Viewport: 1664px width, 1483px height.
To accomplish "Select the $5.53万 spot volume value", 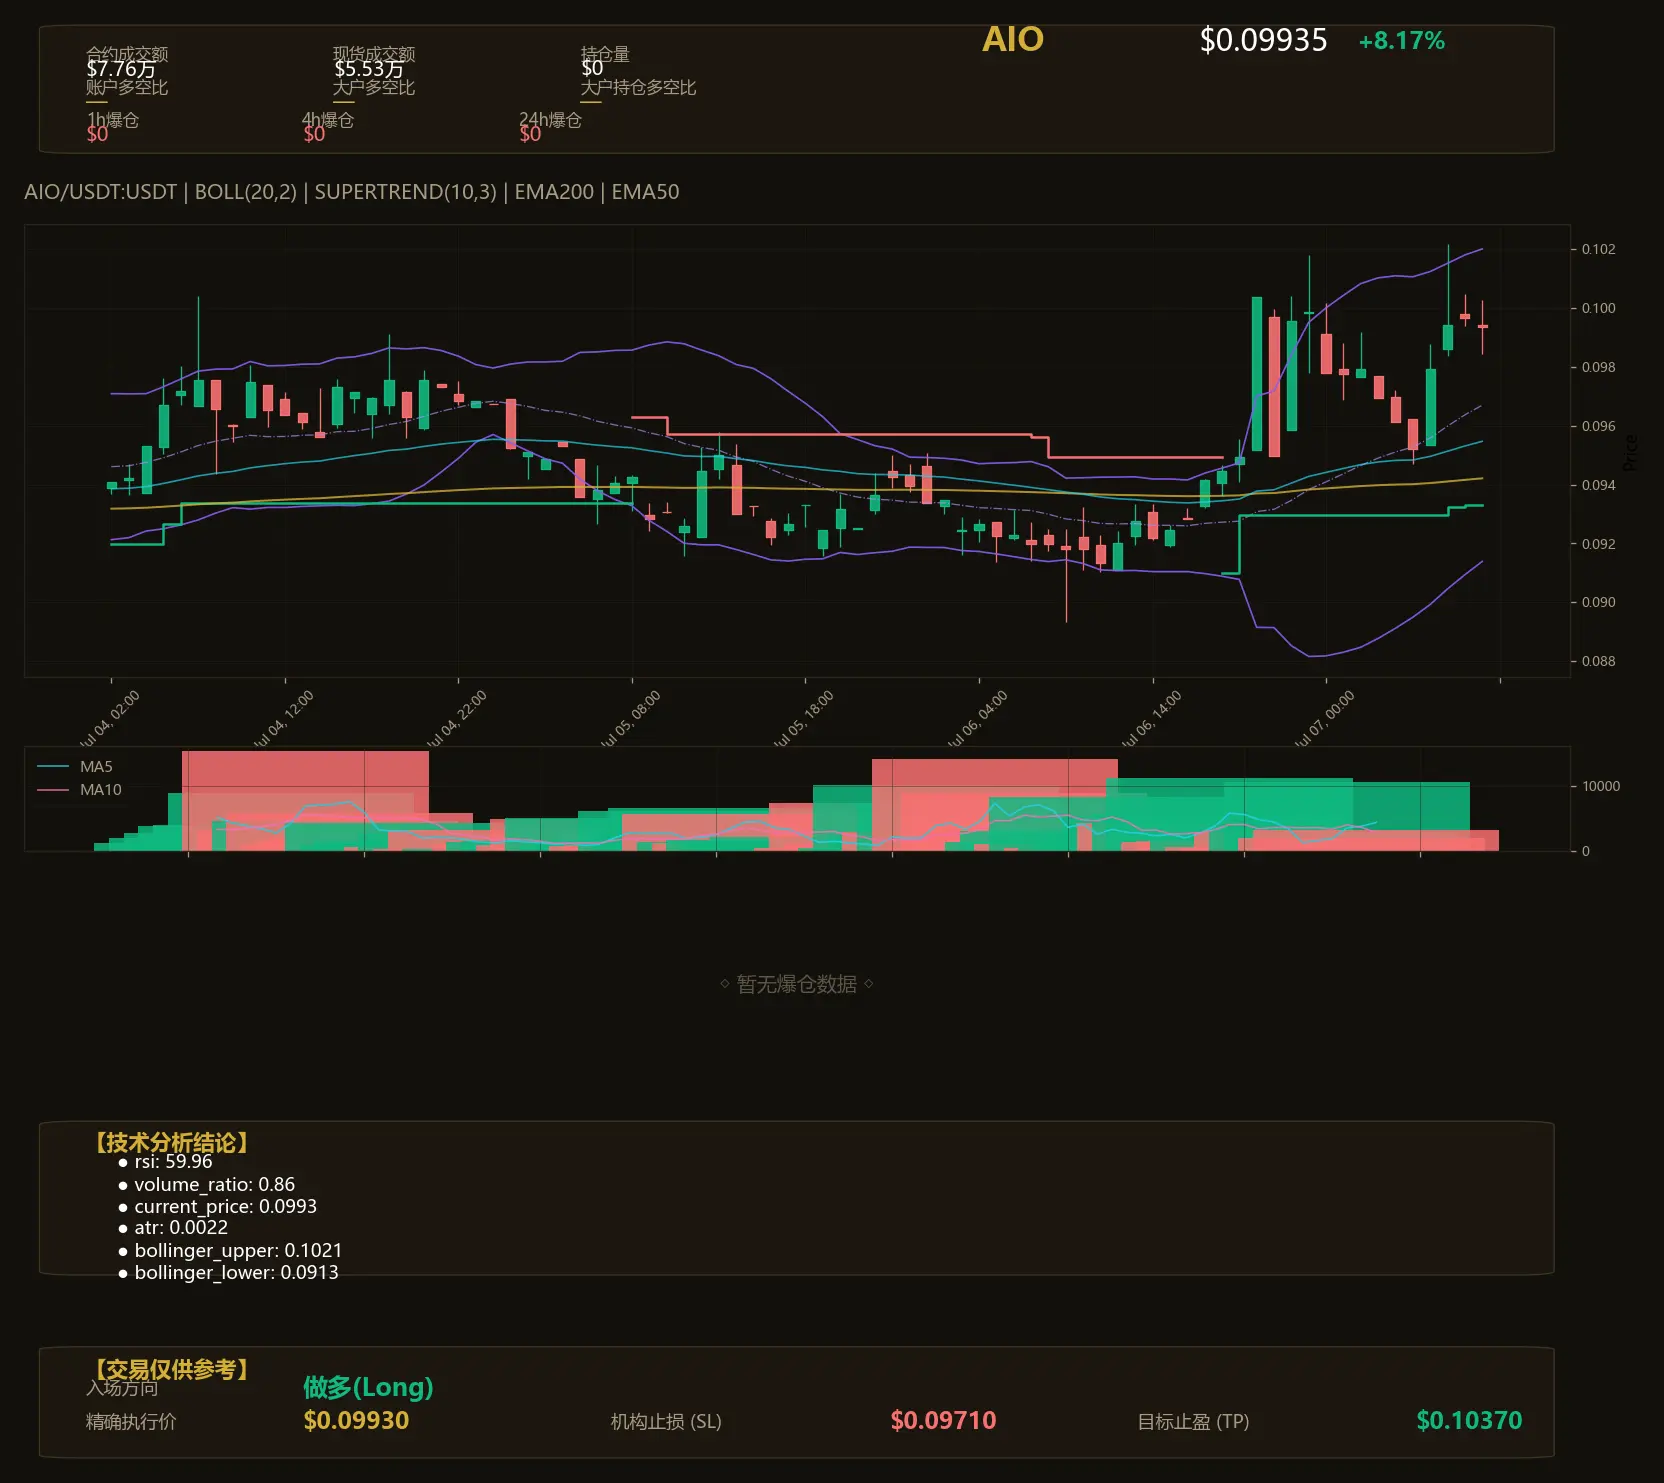I will pos(369,69).
